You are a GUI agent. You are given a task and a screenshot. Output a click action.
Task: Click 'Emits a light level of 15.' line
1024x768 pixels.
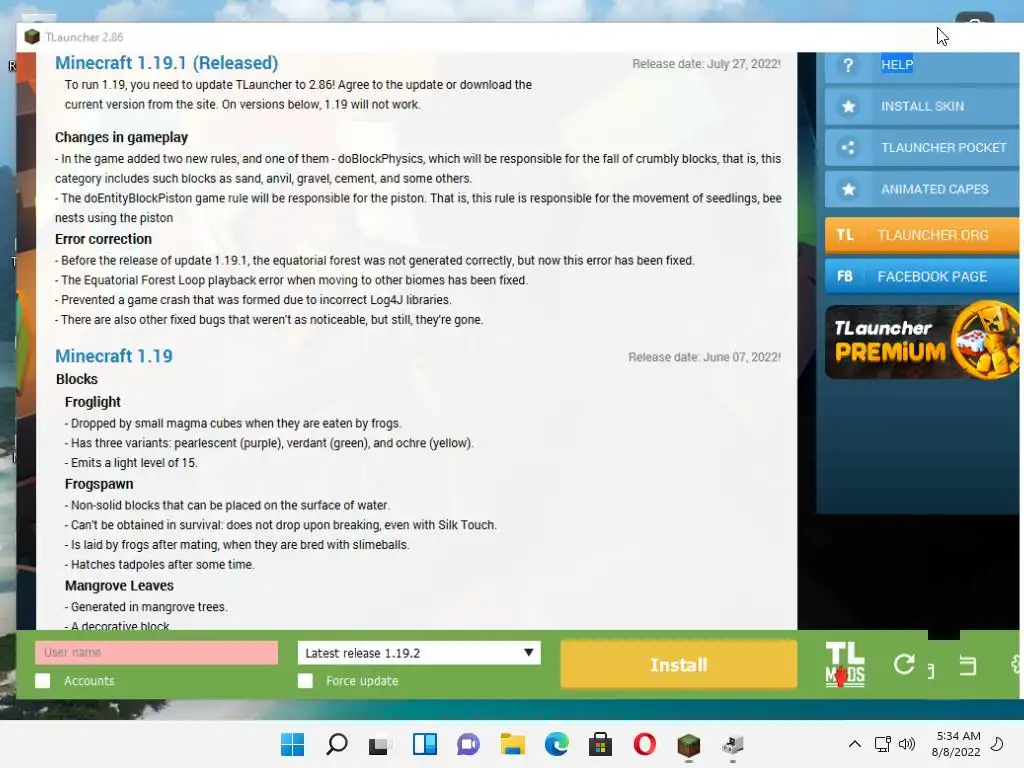coord(131,463)
